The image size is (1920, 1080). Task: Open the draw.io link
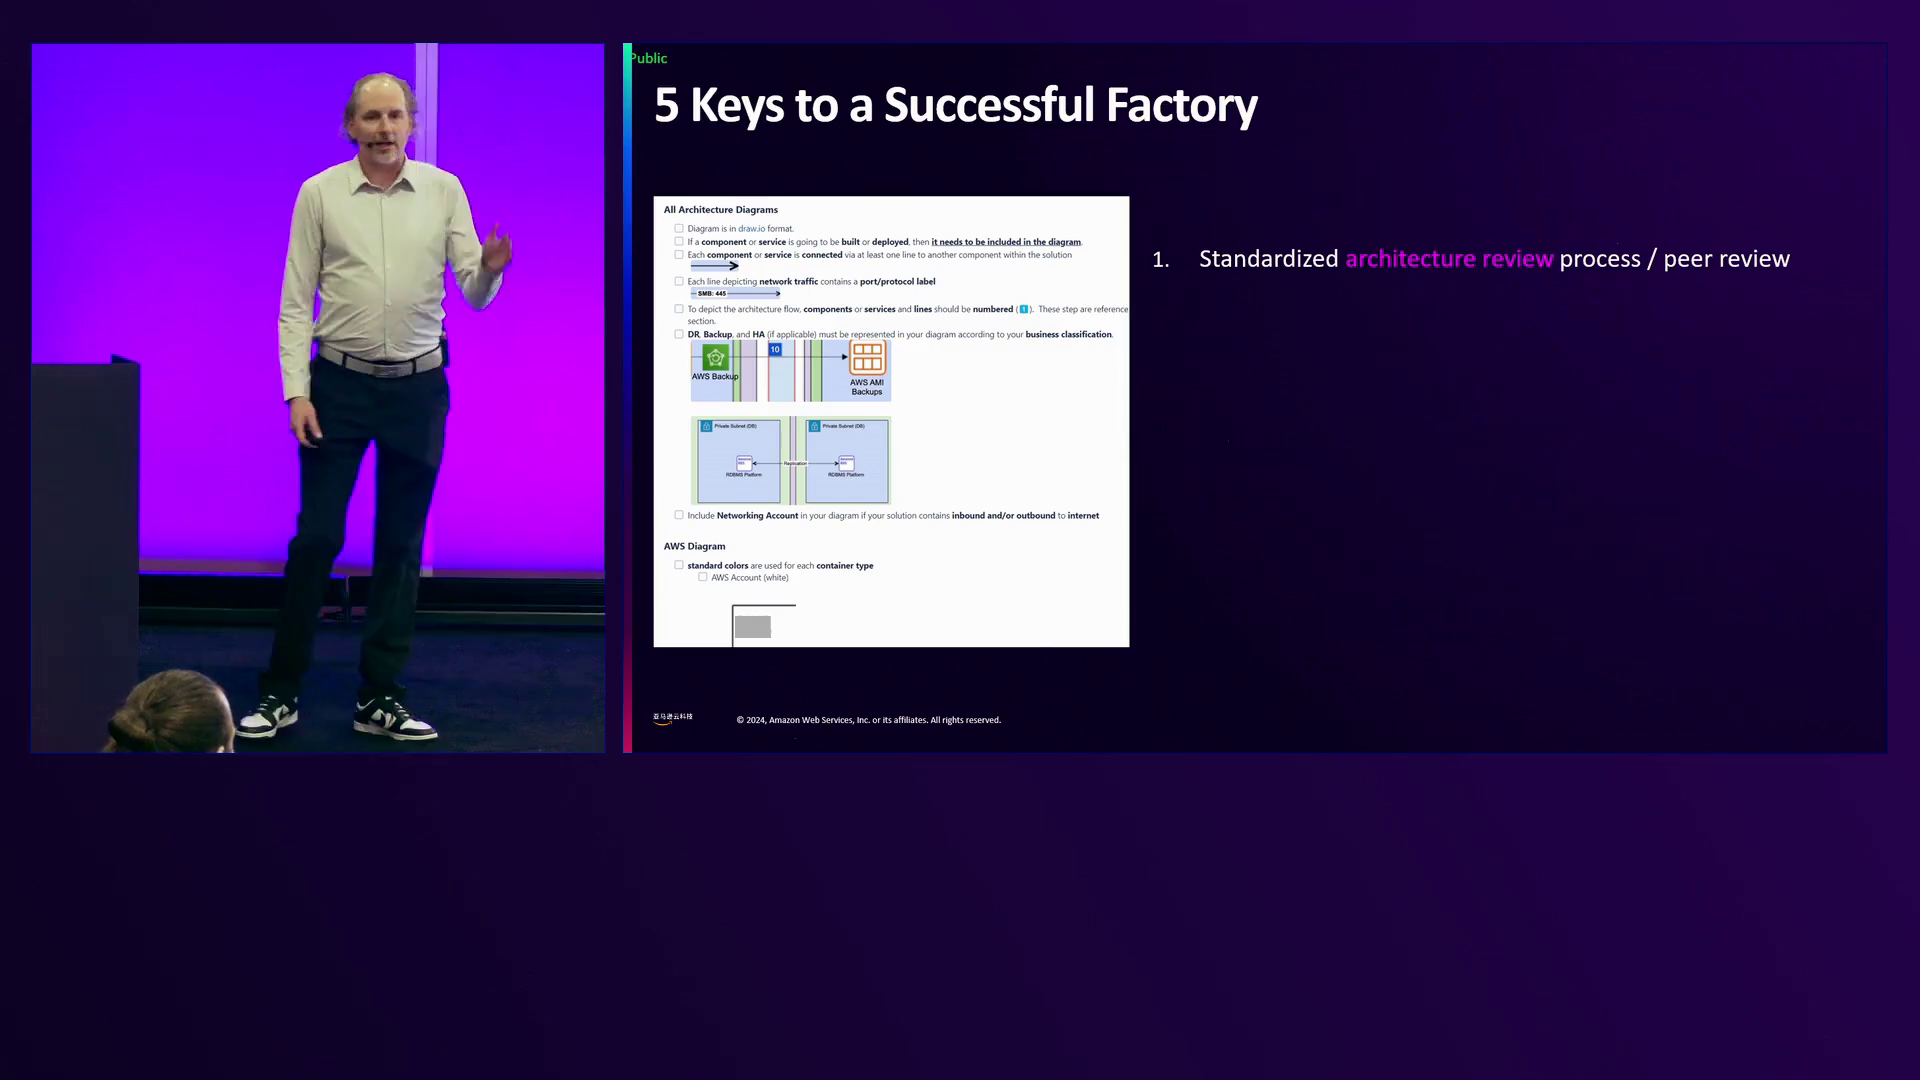click(x=751, y=229)
